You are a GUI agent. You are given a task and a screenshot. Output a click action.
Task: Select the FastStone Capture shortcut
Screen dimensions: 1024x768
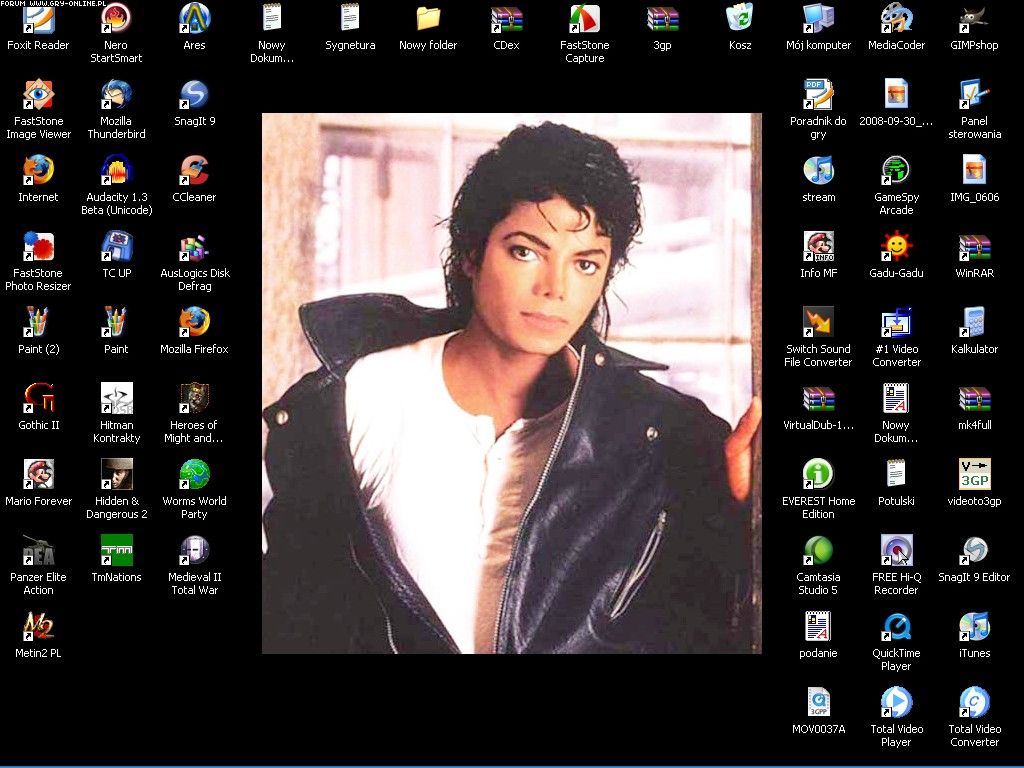[584, 19]
